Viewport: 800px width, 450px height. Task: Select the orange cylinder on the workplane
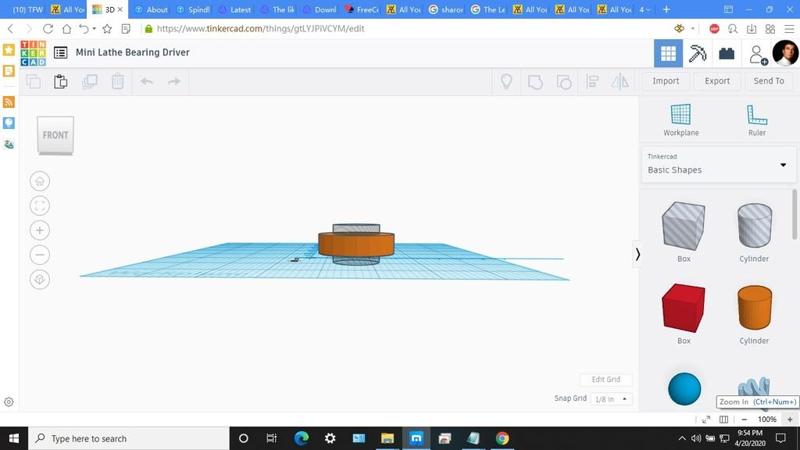(356, 244)
